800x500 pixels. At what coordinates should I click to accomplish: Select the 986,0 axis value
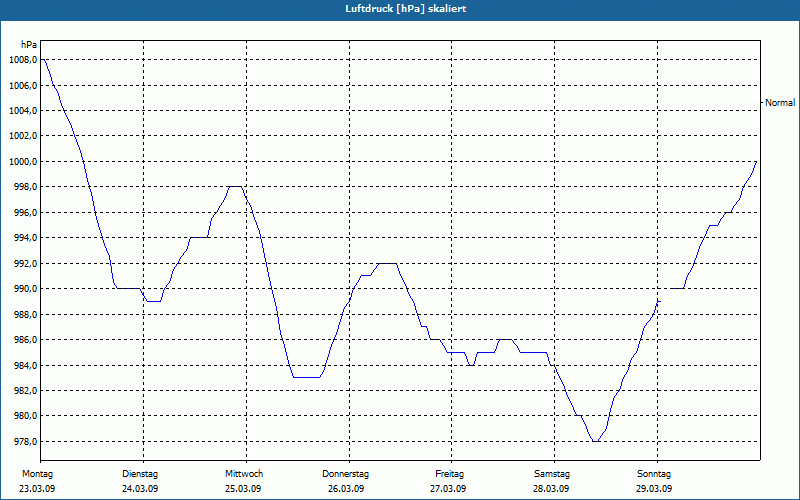point(25,339)
